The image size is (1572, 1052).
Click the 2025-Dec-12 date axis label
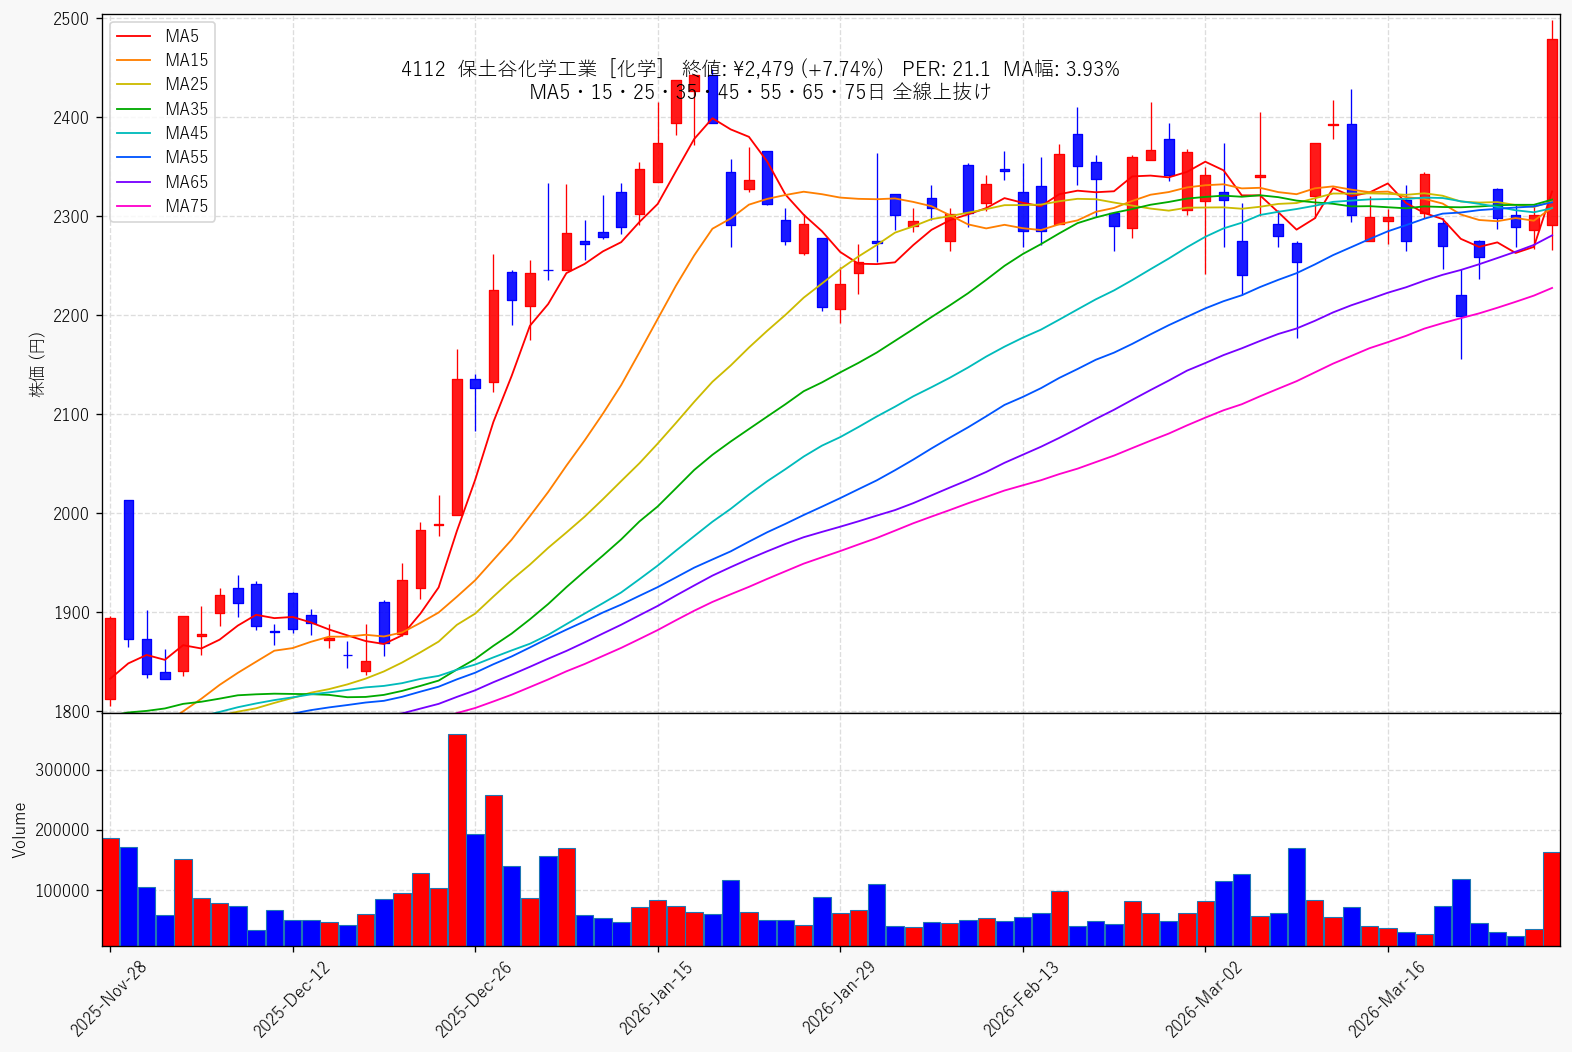click(291, 998)
